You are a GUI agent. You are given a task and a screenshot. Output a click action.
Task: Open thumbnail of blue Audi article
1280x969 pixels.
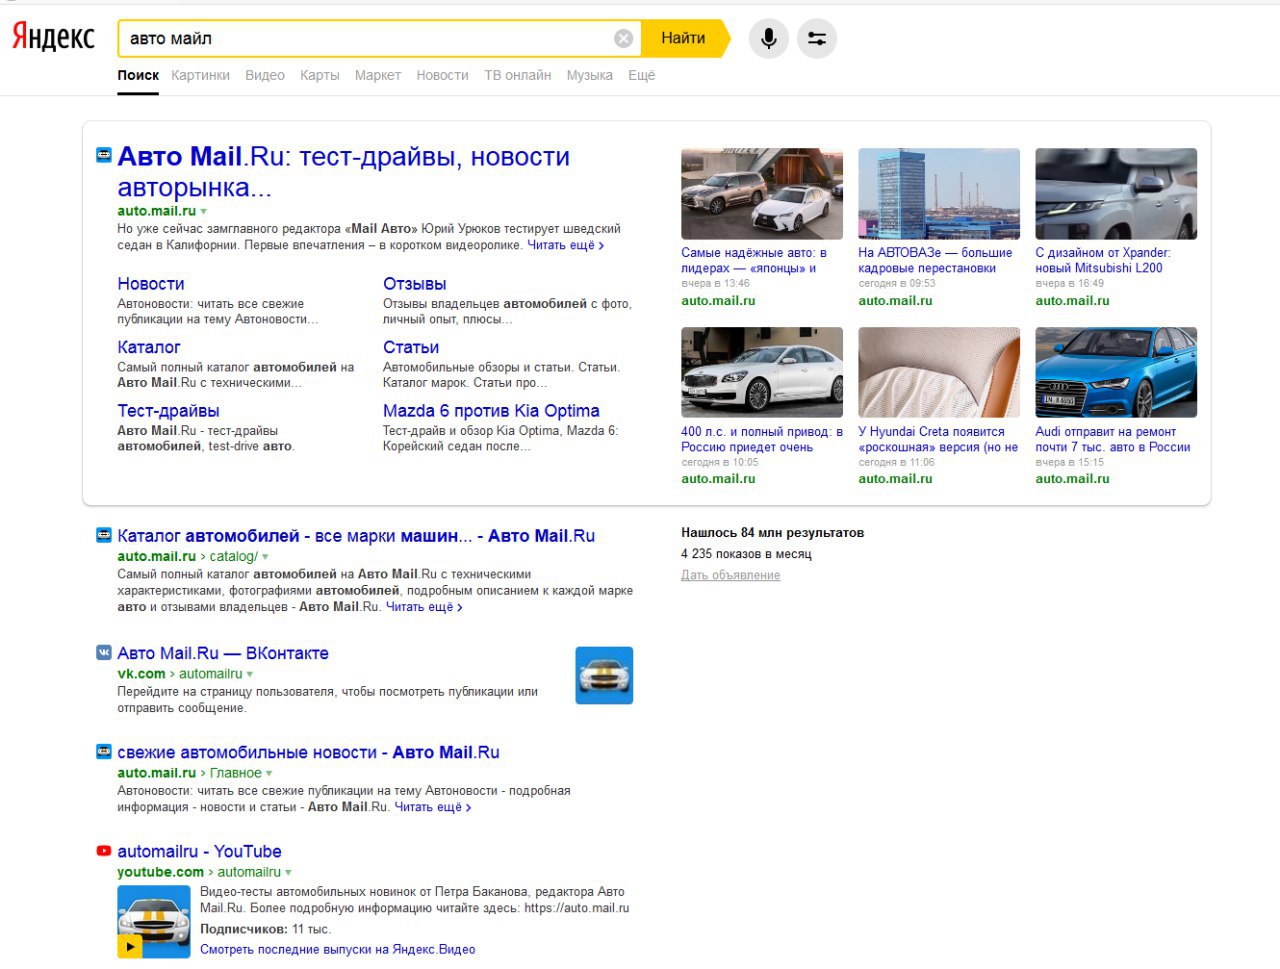(1116, 372)
